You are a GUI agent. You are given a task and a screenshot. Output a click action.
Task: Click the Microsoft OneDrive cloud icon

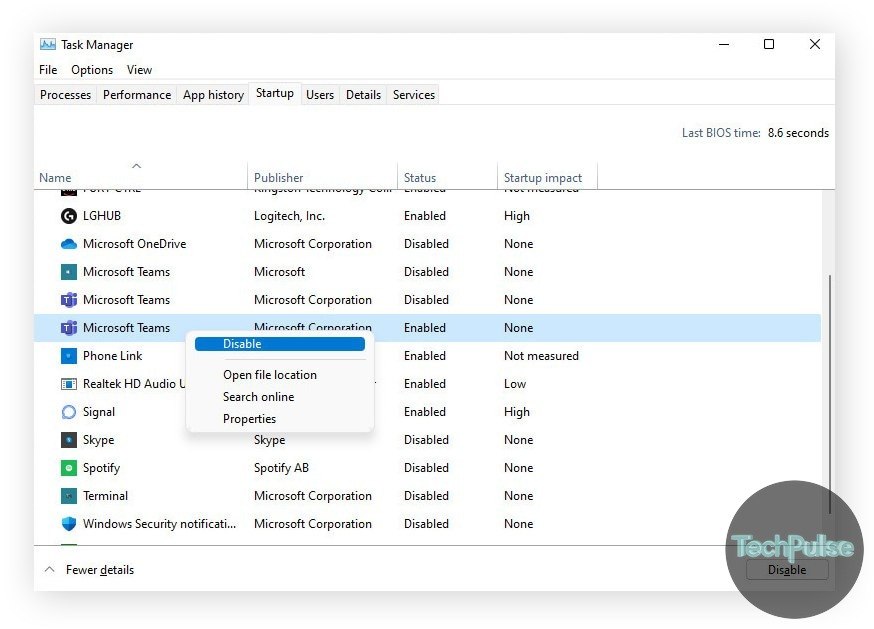[x=69, y=244]
